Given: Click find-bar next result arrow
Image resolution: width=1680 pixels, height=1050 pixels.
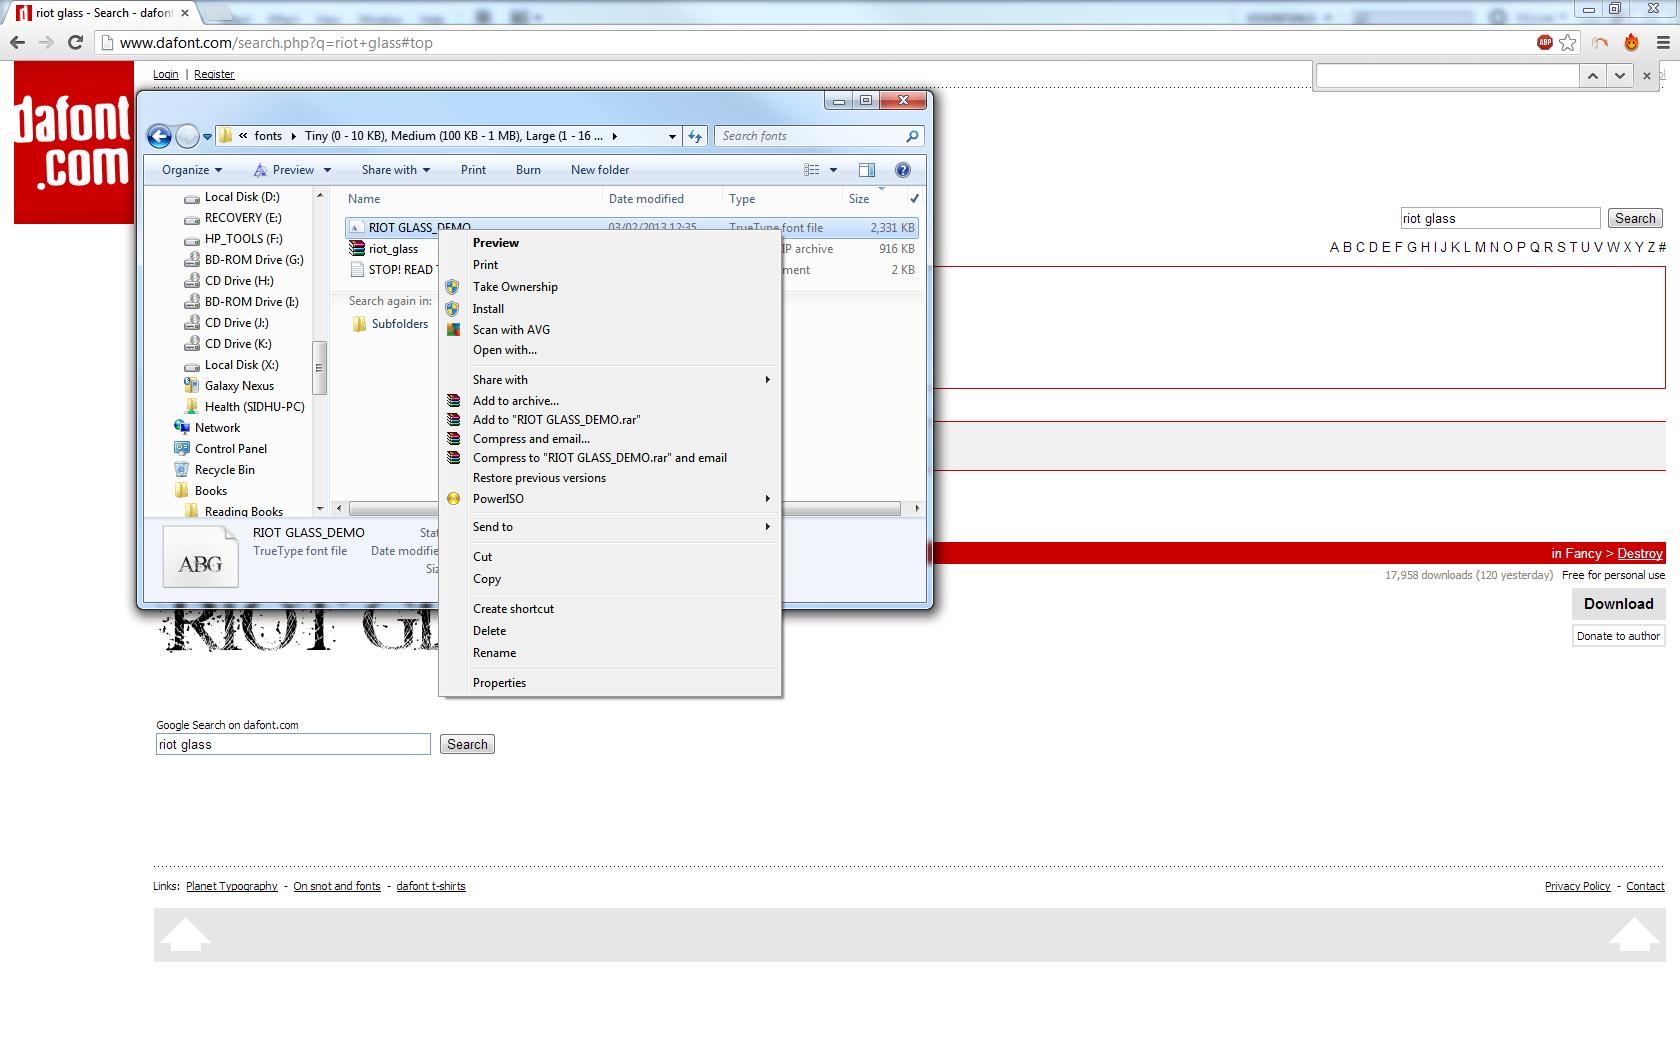Looking at the screenshot, I should [1620, 75].
